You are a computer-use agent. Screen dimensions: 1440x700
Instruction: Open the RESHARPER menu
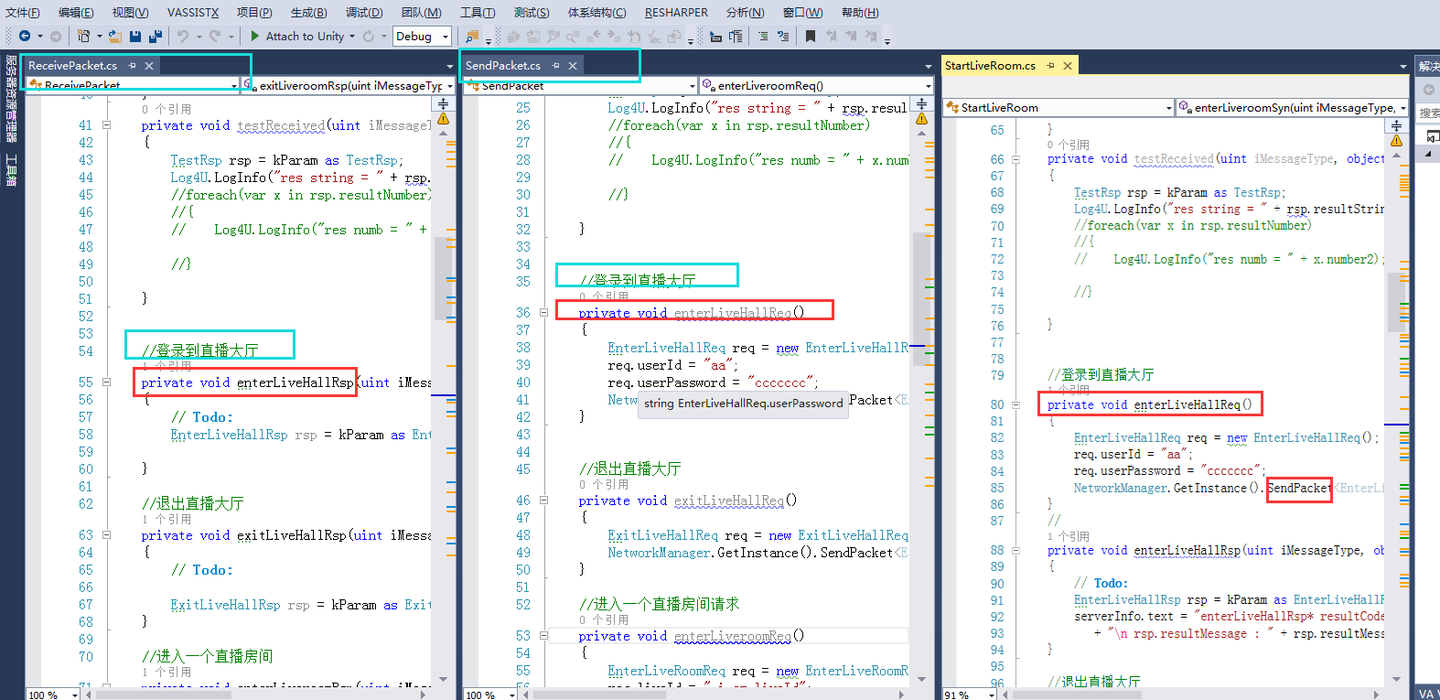pos(676,12)
